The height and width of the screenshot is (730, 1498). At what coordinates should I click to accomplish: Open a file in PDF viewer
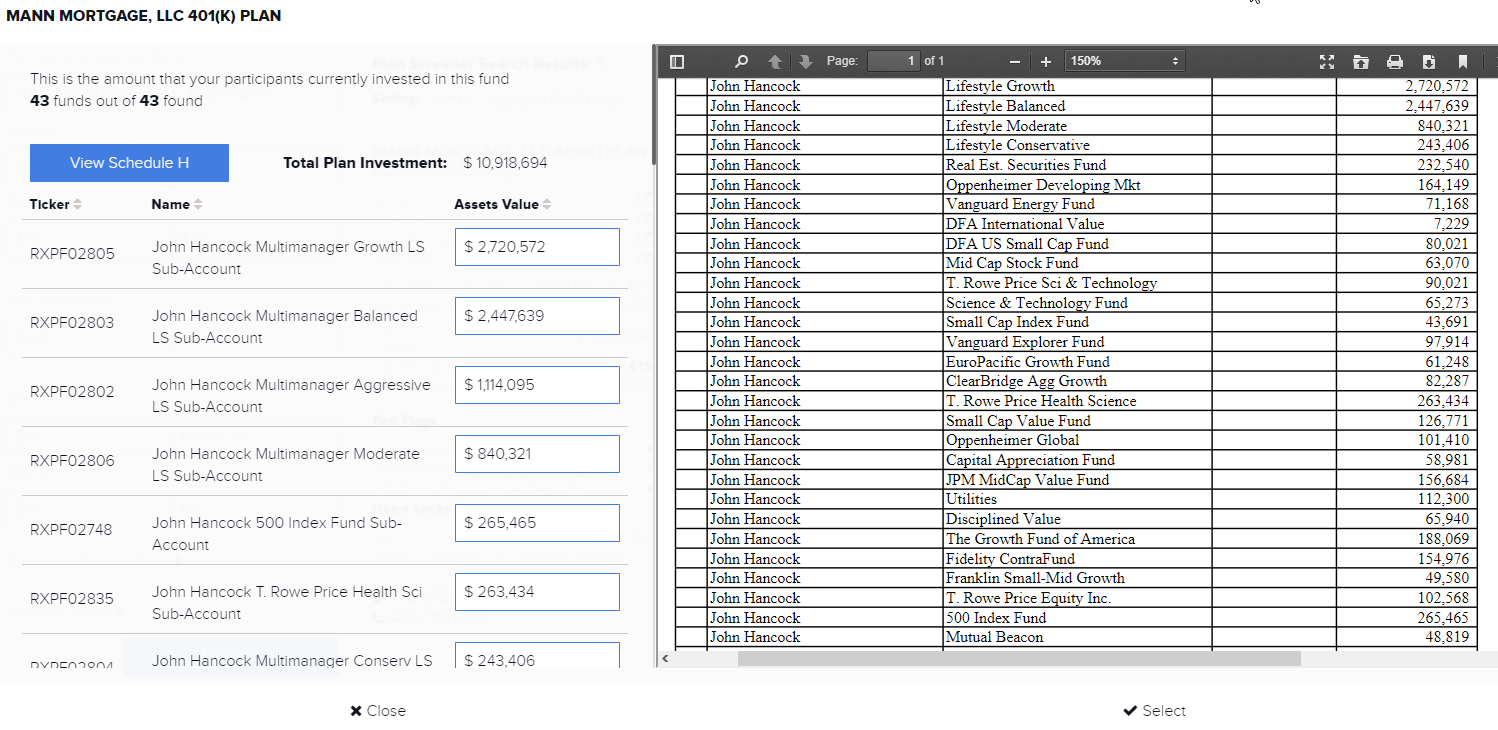[1361, 61]
